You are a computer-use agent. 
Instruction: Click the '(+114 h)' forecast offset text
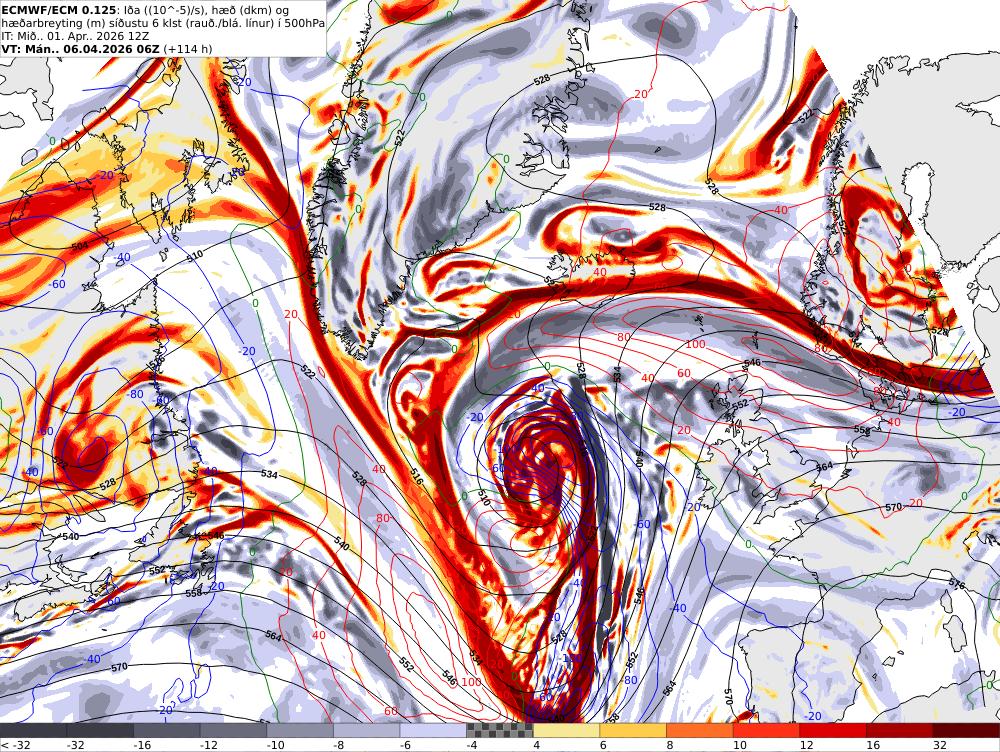(188, 49)
